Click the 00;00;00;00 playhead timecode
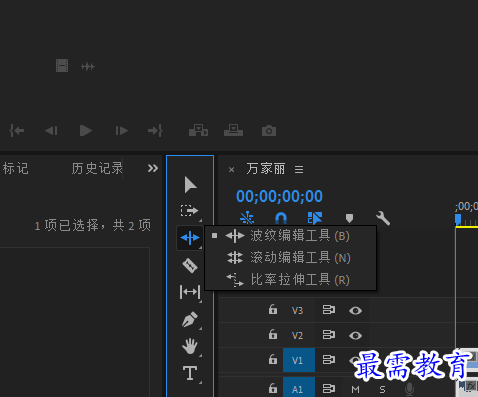The height and width of the screenshot is (397, 478). click(x=279, y=196)
